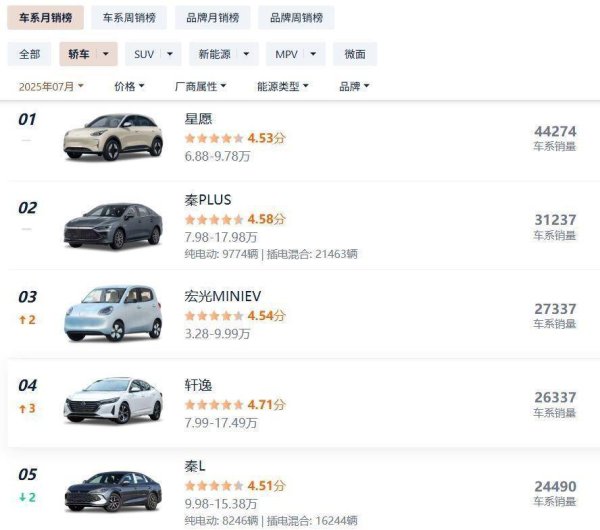The image size is (600, 530).
Task: Expand the 能源类型 filter
Action: tap(284, 87)
